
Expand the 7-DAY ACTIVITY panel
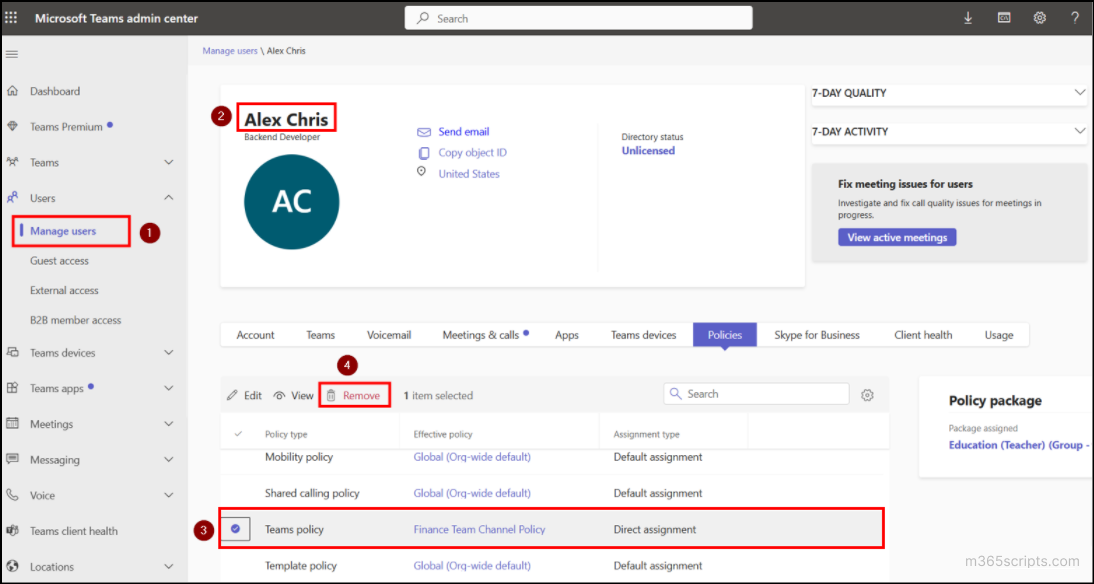[1080, 131]
